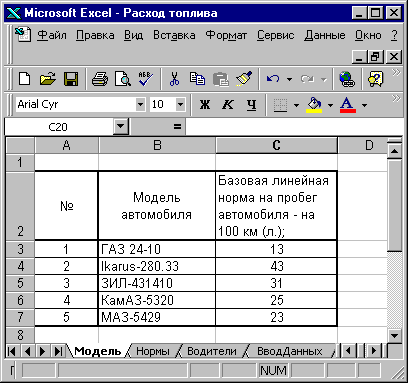Open Print Preview with the magnifier icon
The width and height of the screenshot is (411, 387).
(x=123, y=79)
